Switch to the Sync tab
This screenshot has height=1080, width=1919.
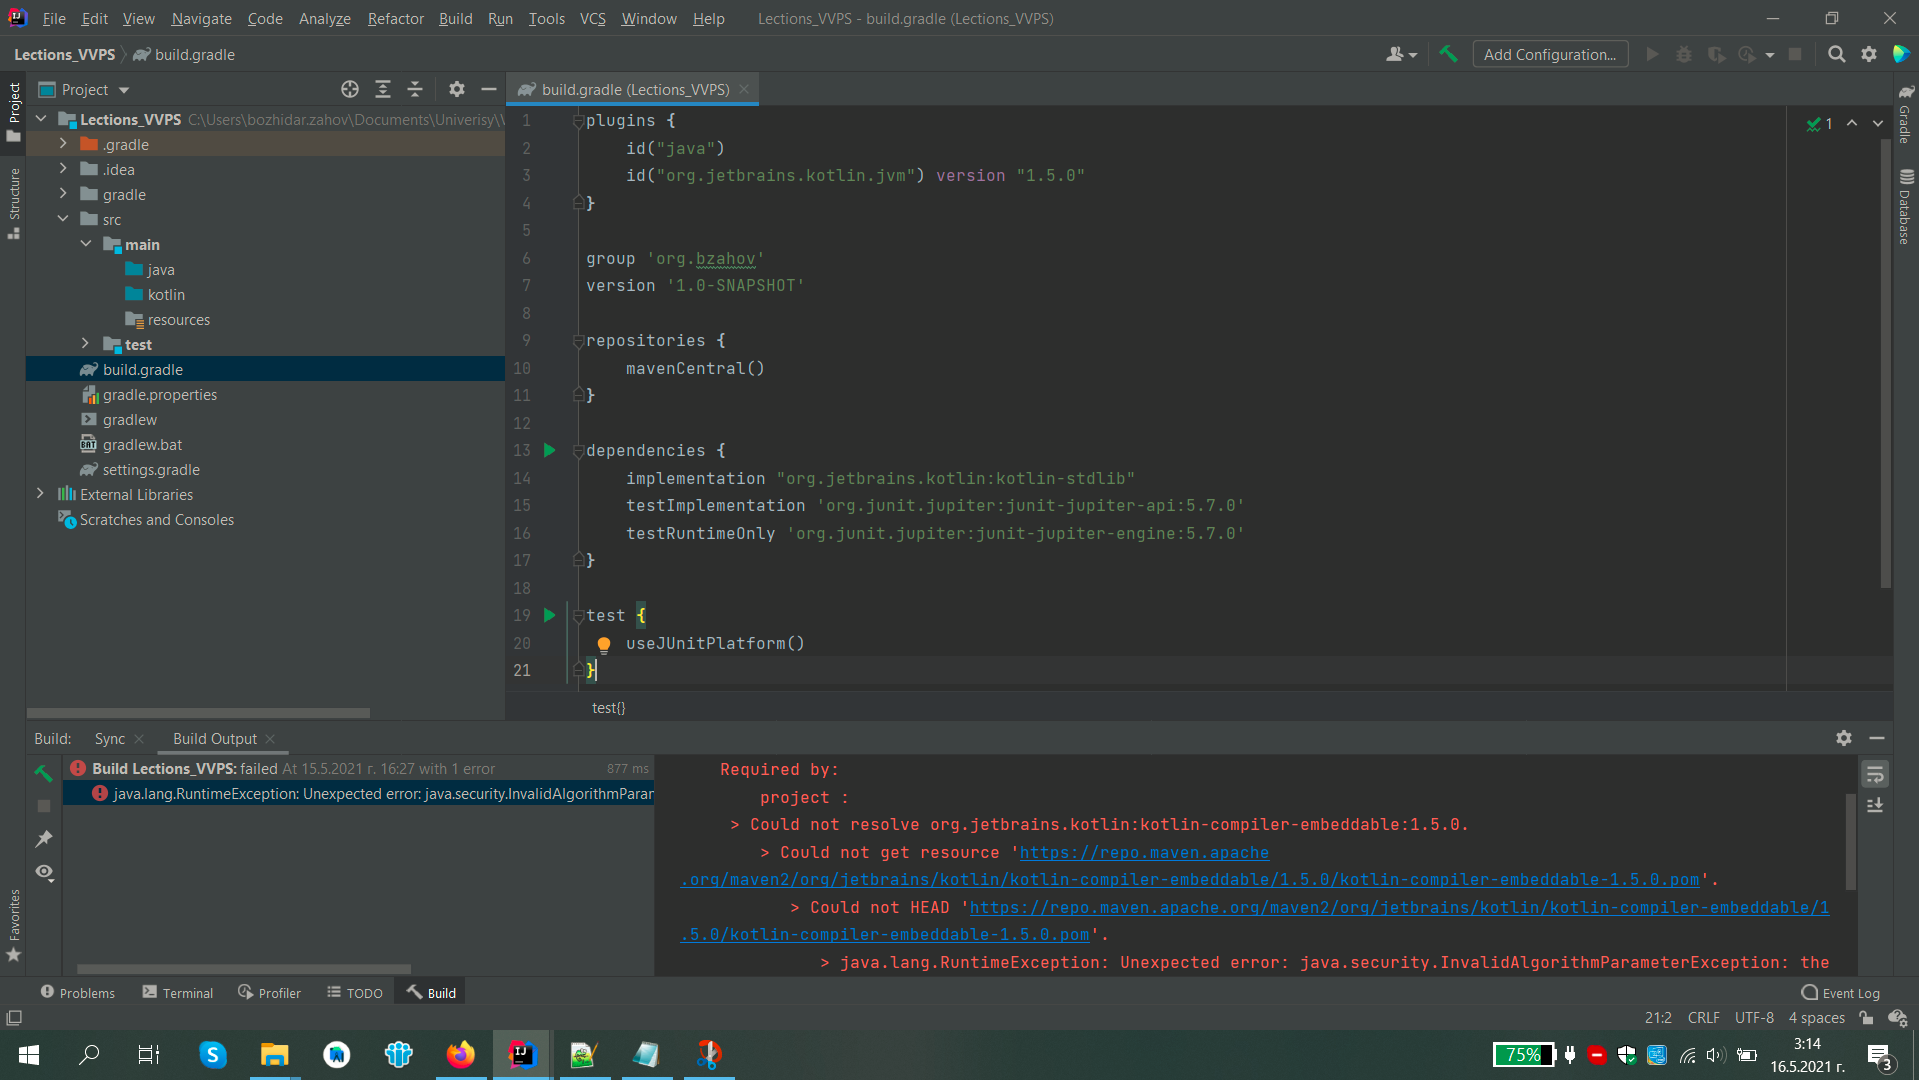[110, 739]
